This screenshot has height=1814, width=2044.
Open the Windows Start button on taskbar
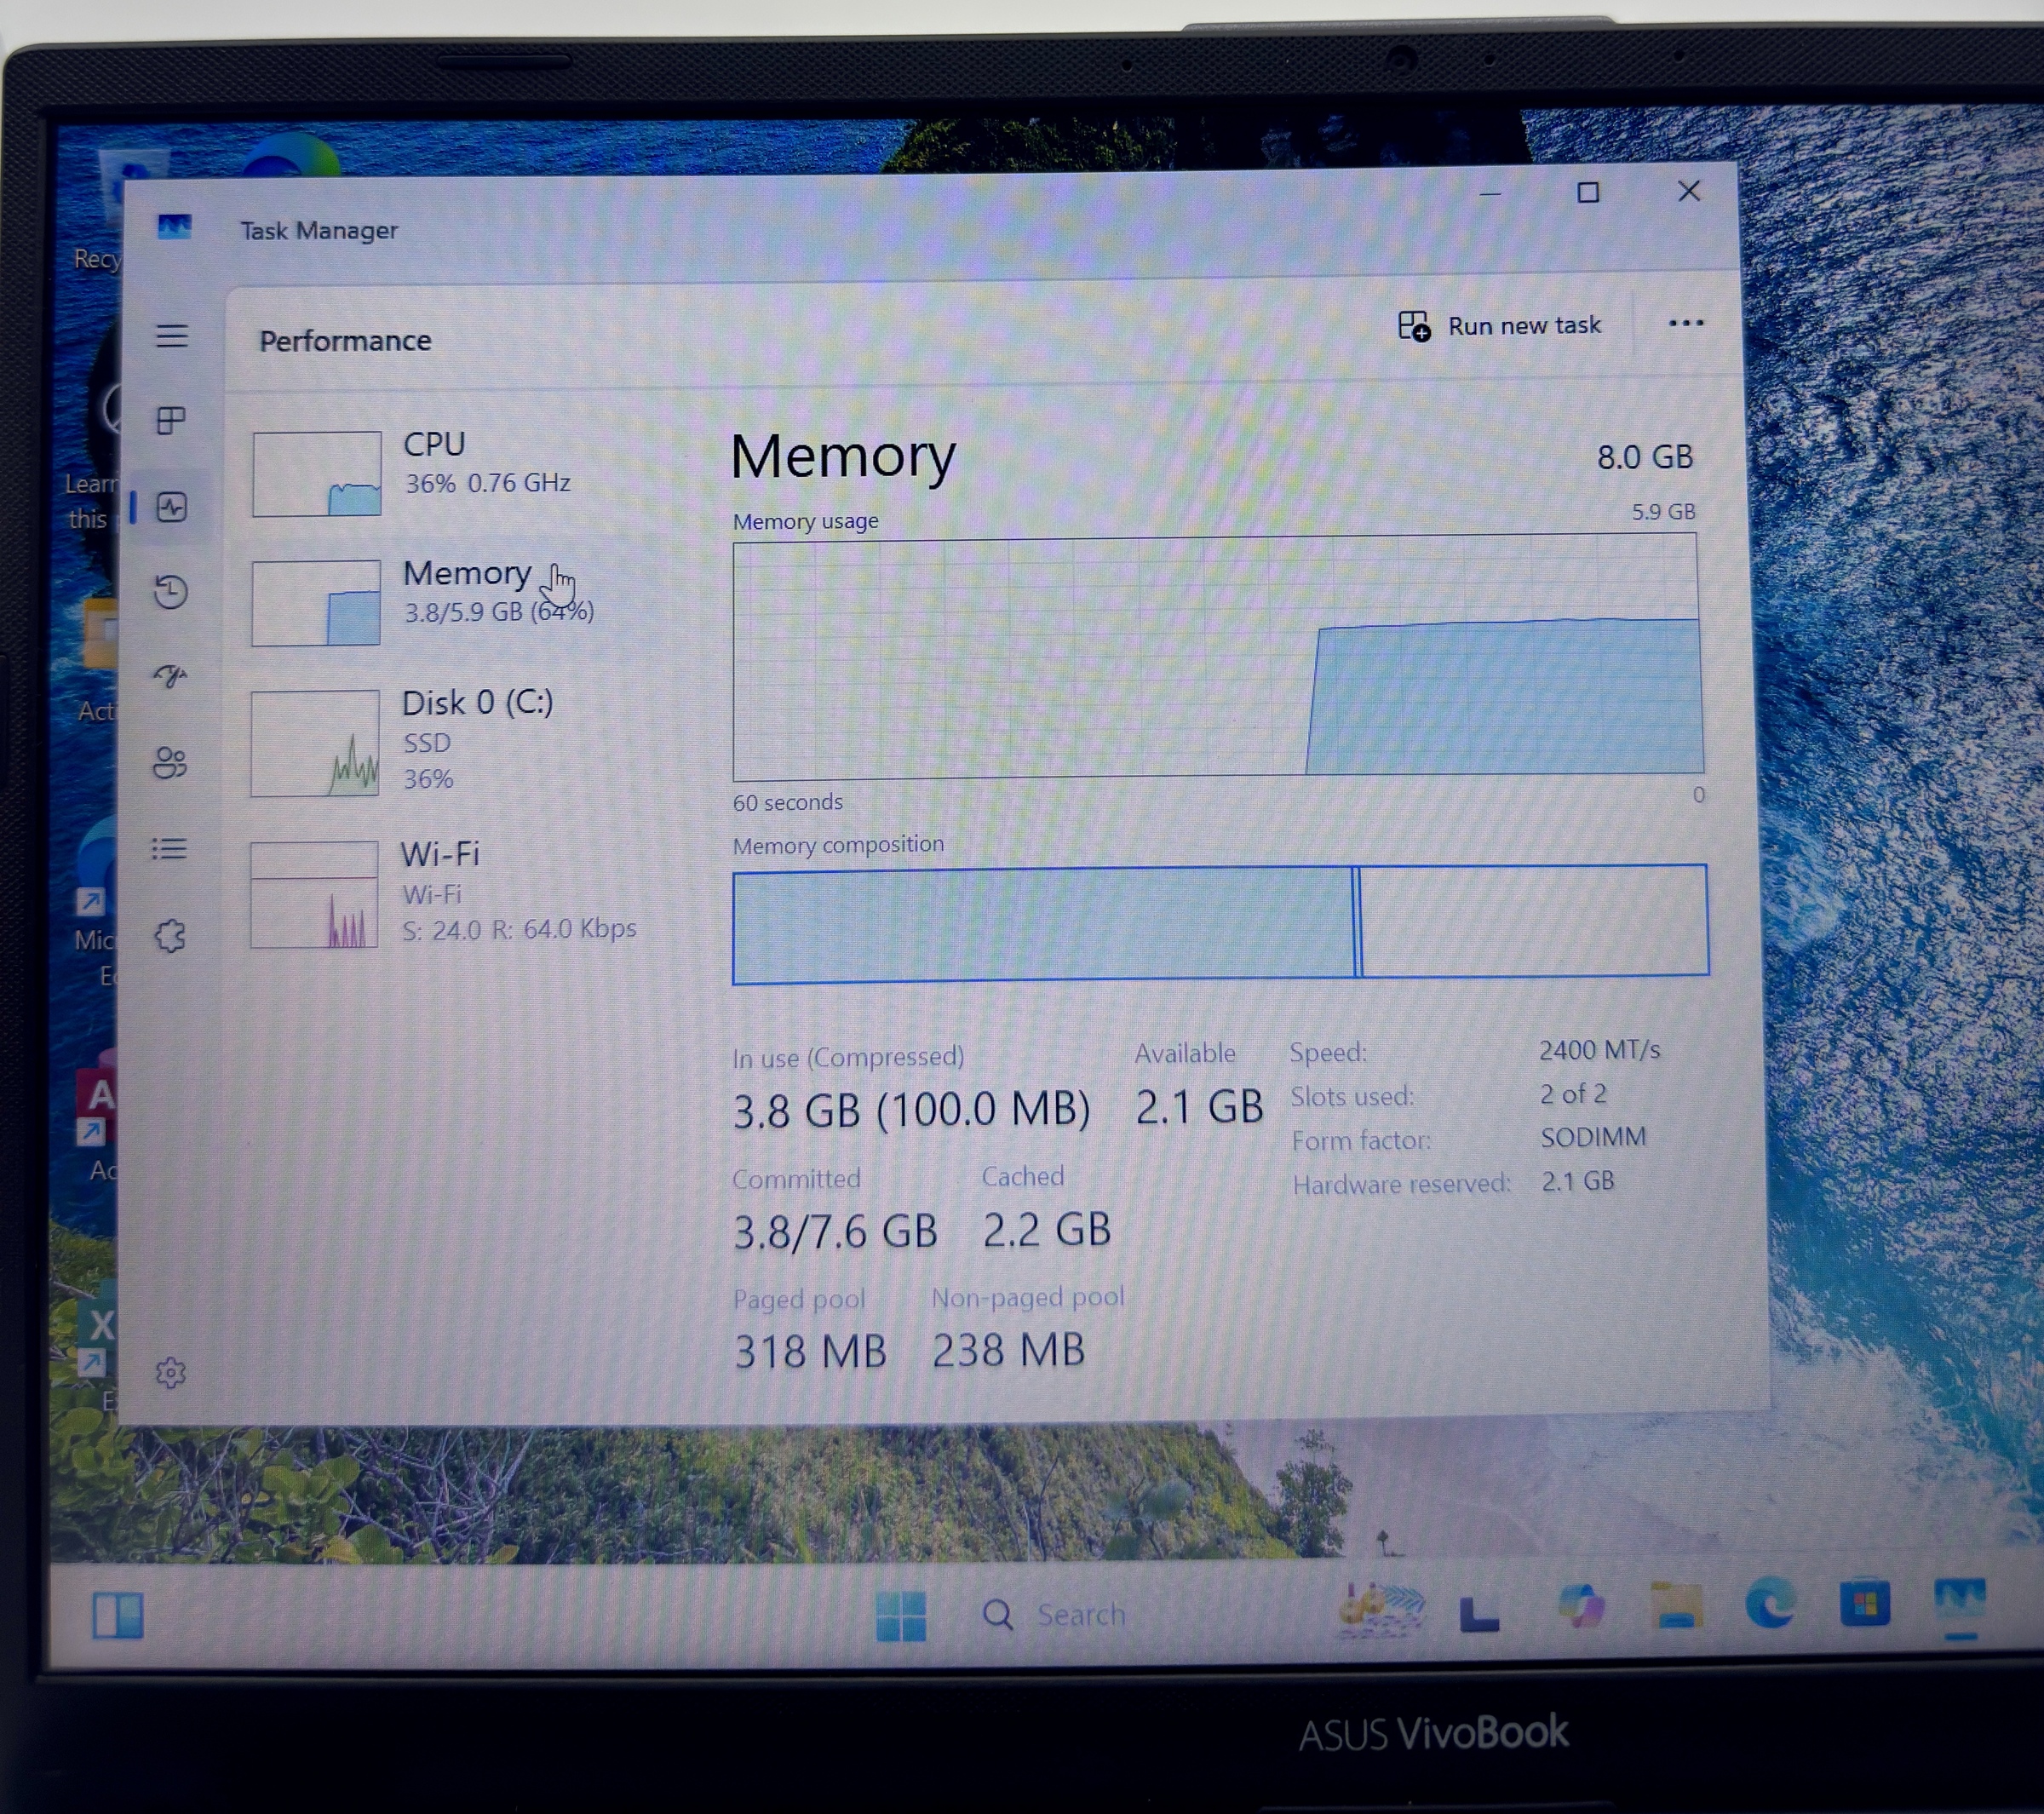coord(900,1615)
